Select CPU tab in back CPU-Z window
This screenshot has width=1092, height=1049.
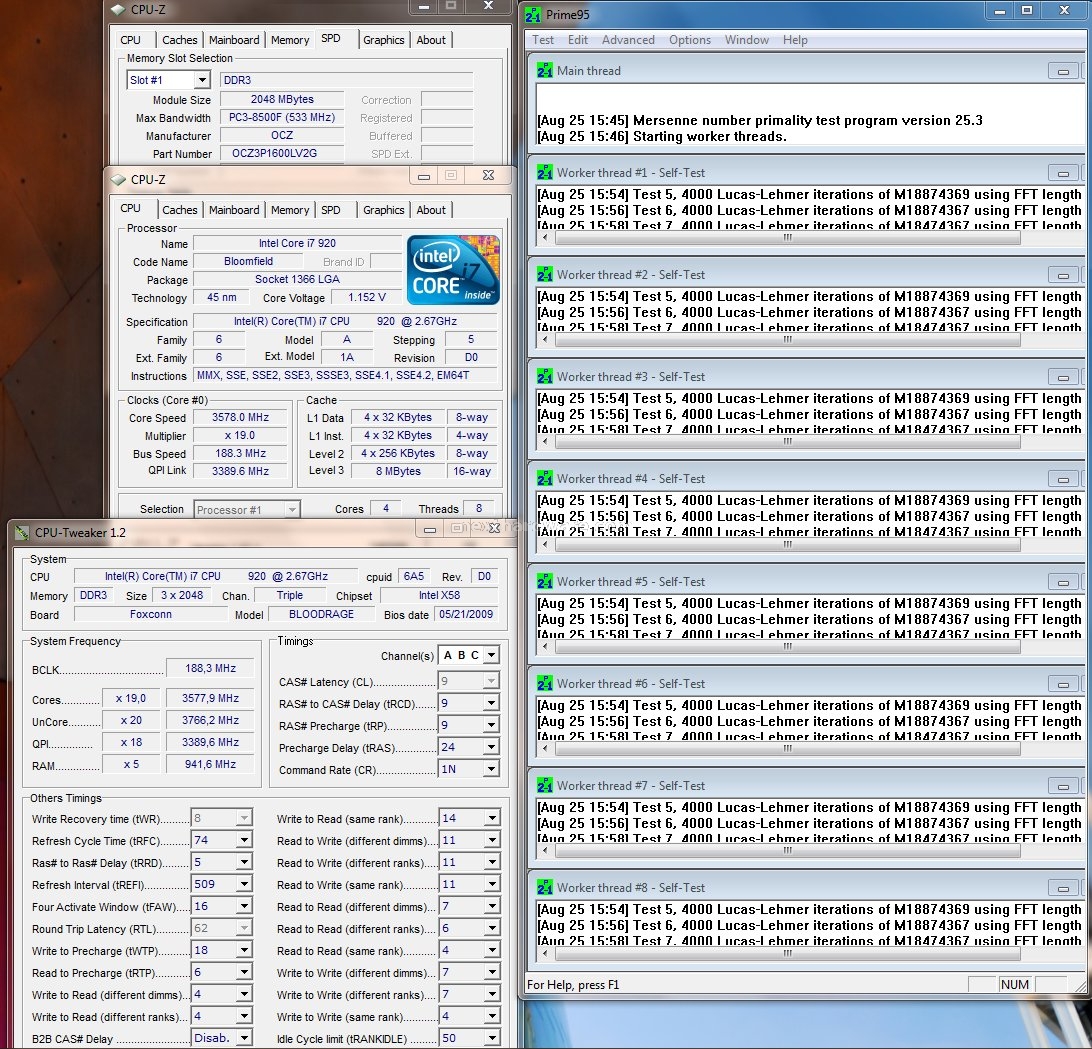coord(130,40)
